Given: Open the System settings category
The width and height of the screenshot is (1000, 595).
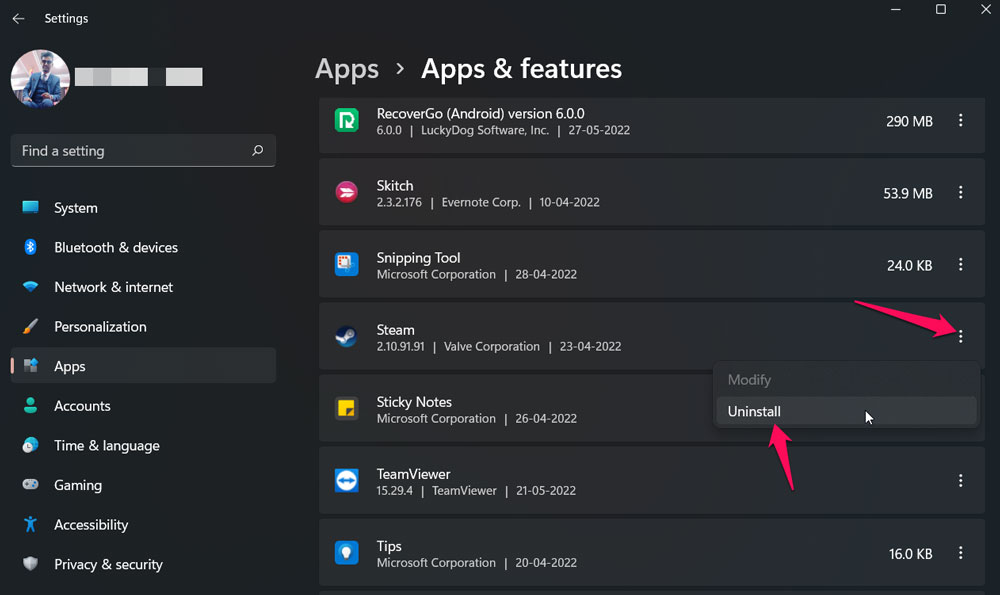Looking at the screenshot, I should 143,208.
